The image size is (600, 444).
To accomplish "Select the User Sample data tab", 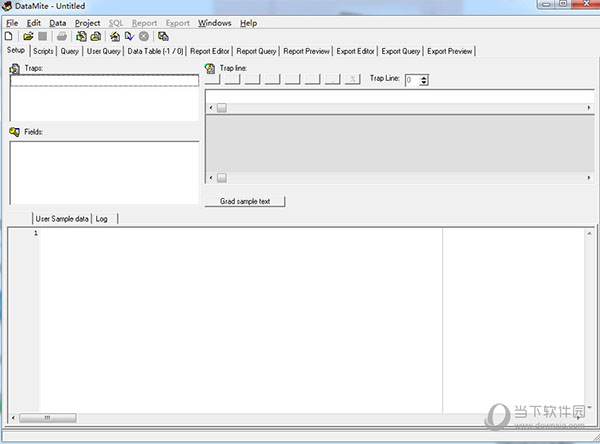I will coord(62,219).
